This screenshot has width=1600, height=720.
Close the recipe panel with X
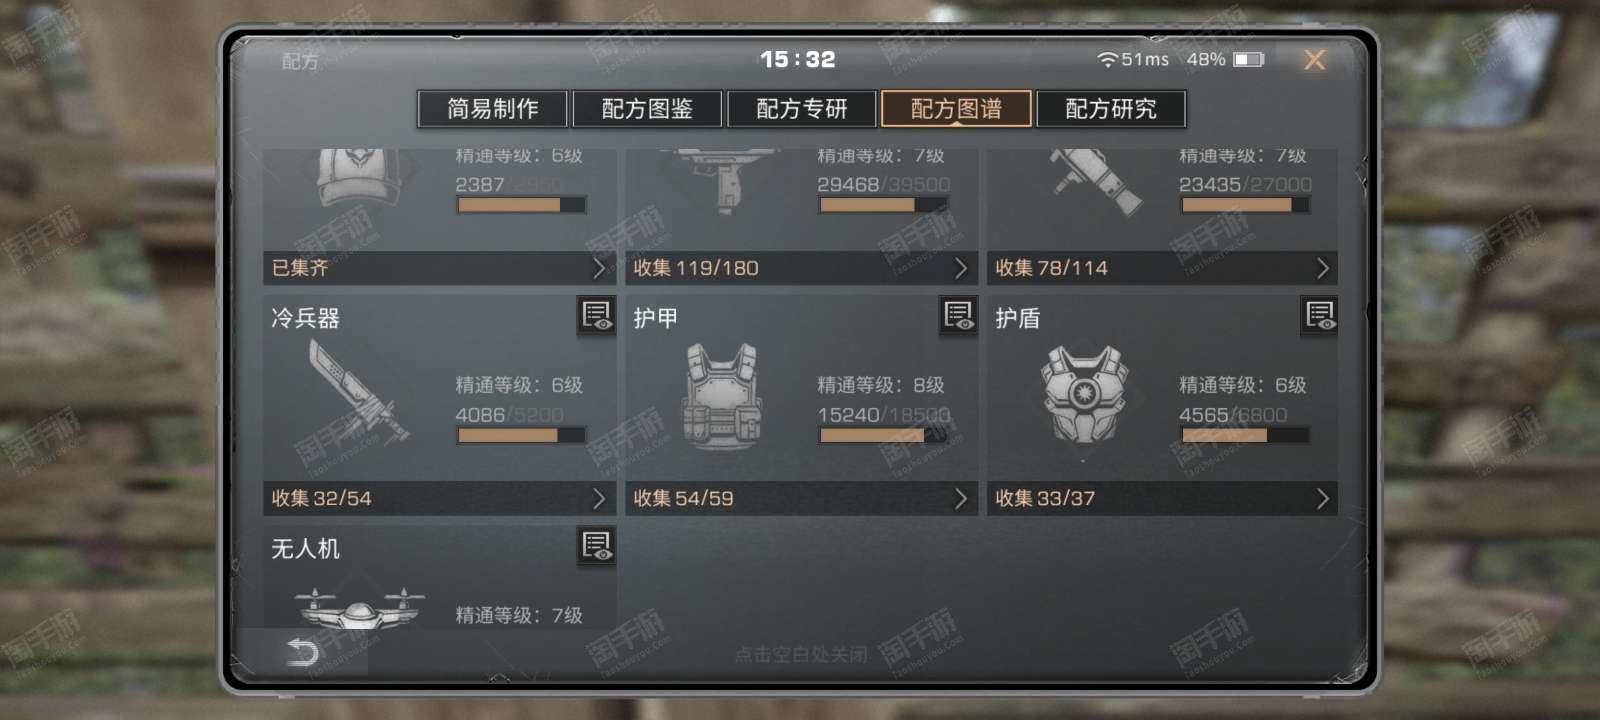pyautogui.click(x=1314, y=60)
